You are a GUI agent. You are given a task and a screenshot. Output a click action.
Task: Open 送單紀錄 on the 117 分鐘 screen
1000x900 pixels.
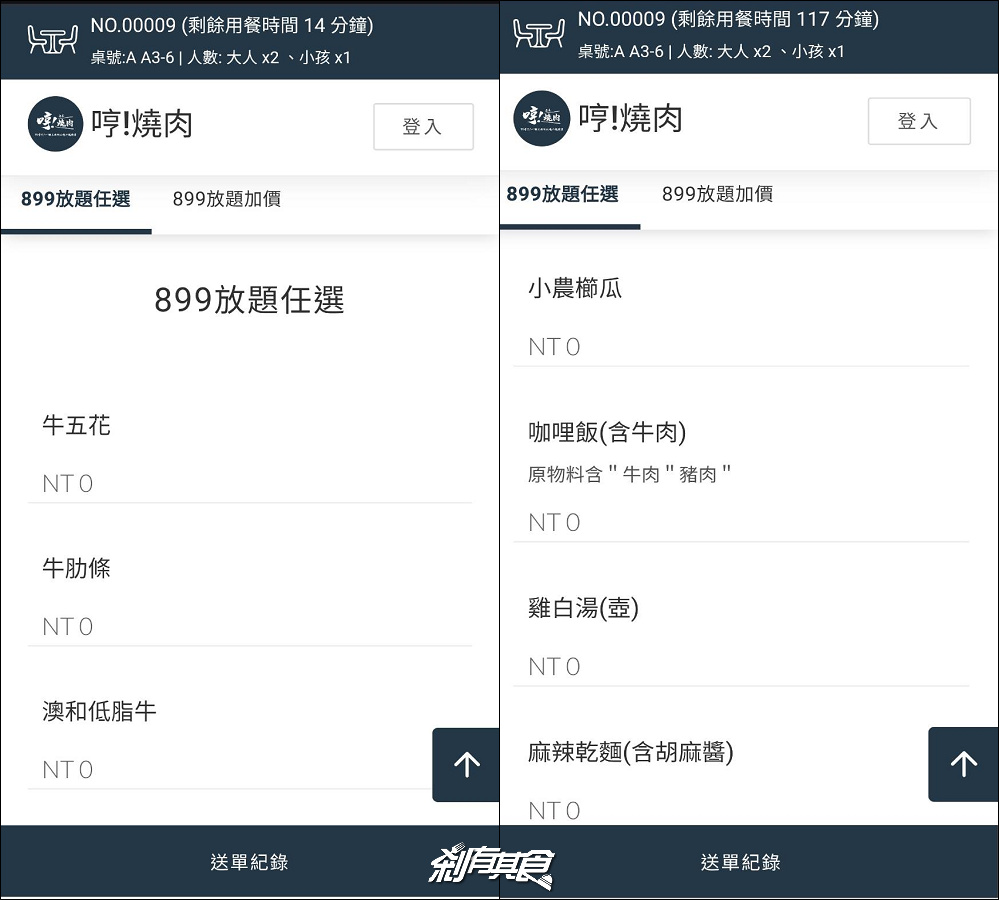pos(740,862)
